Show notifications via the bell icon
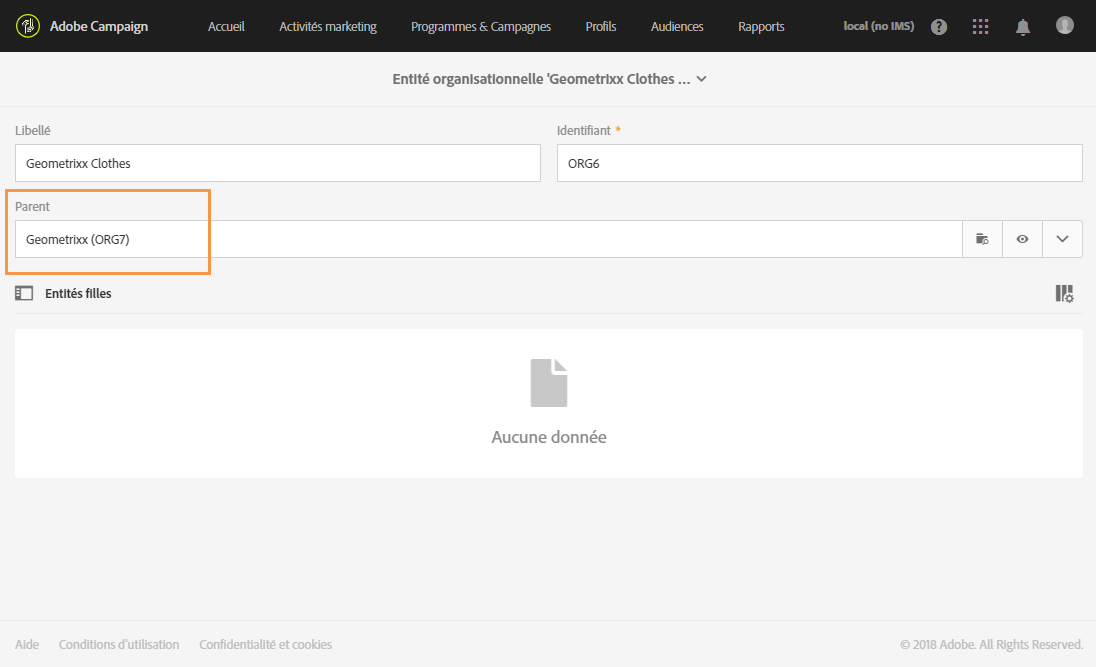 1023,27
